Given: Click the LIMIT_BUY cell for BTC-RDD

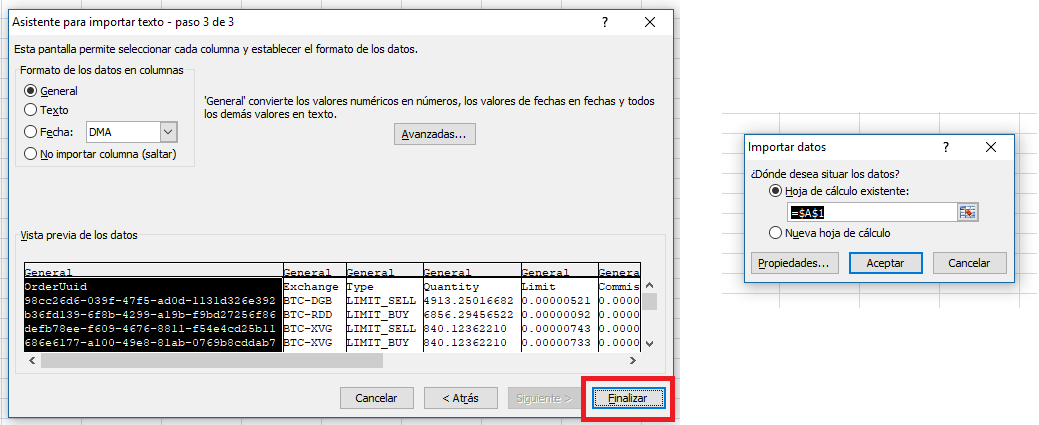Looking at the screenshot, I should point(378,314).
